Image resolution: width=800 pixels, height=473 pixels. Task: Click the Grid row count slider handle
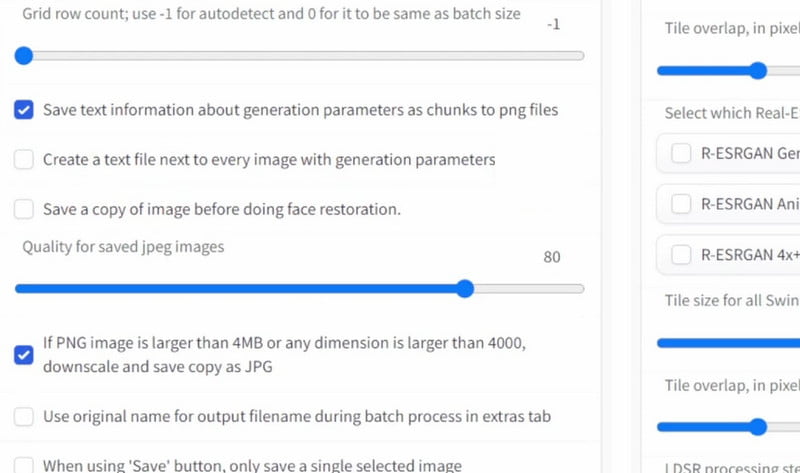(x=24, y=56)
